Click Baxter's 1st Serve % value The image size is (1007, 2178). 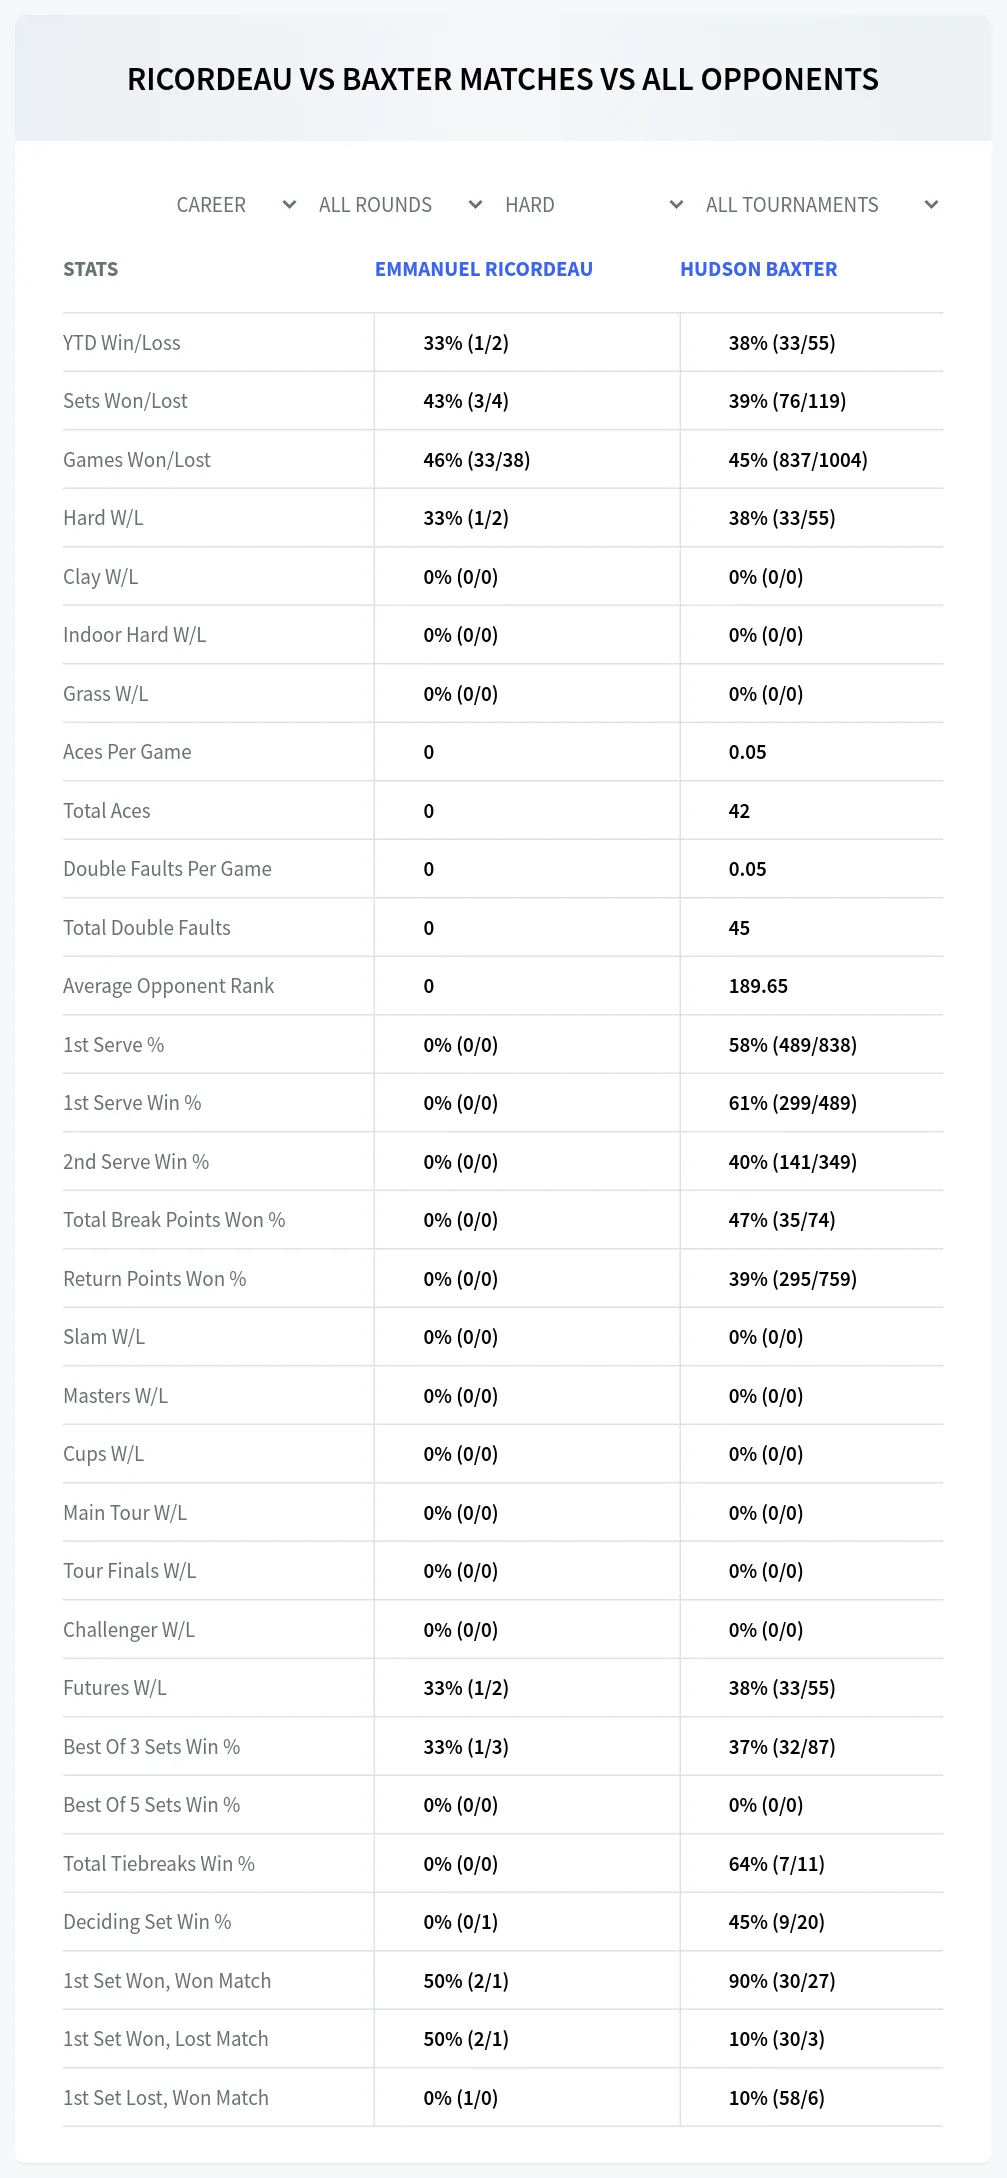793,1045
